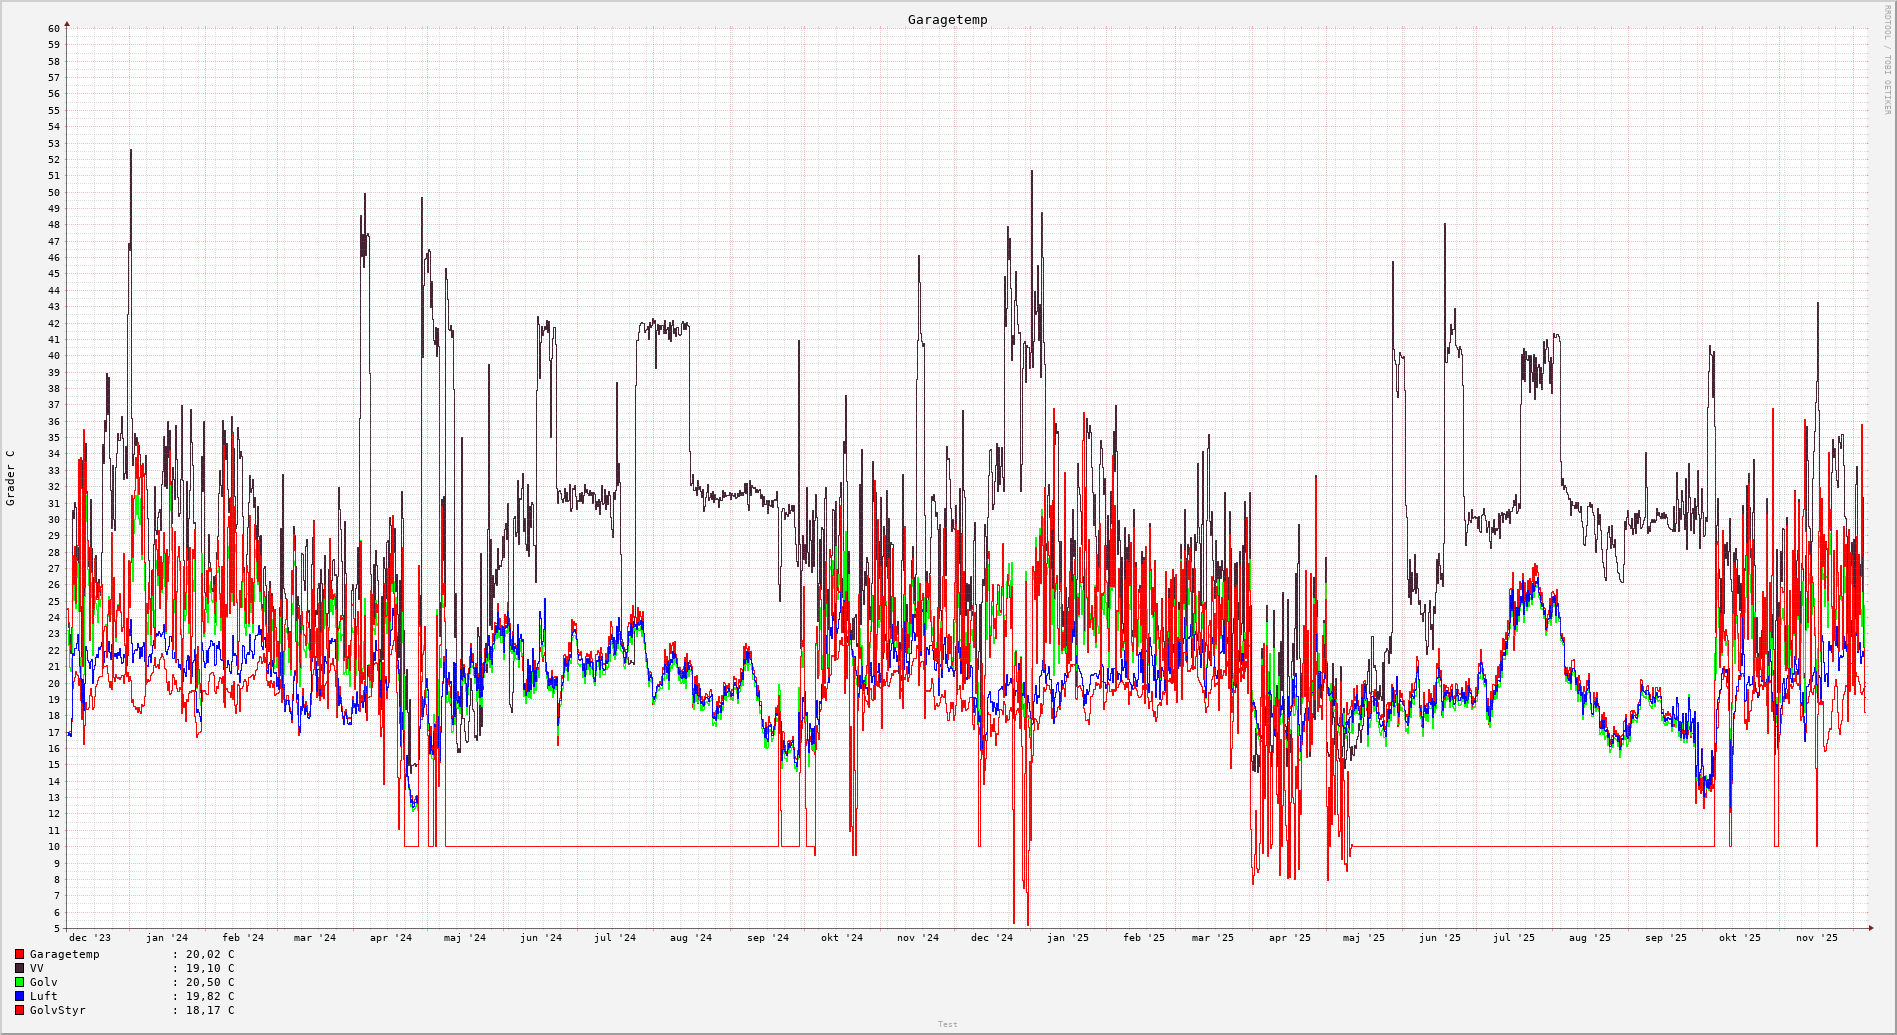
Task: Select the Garagetemp chart title at top
Action: (947, 20)
